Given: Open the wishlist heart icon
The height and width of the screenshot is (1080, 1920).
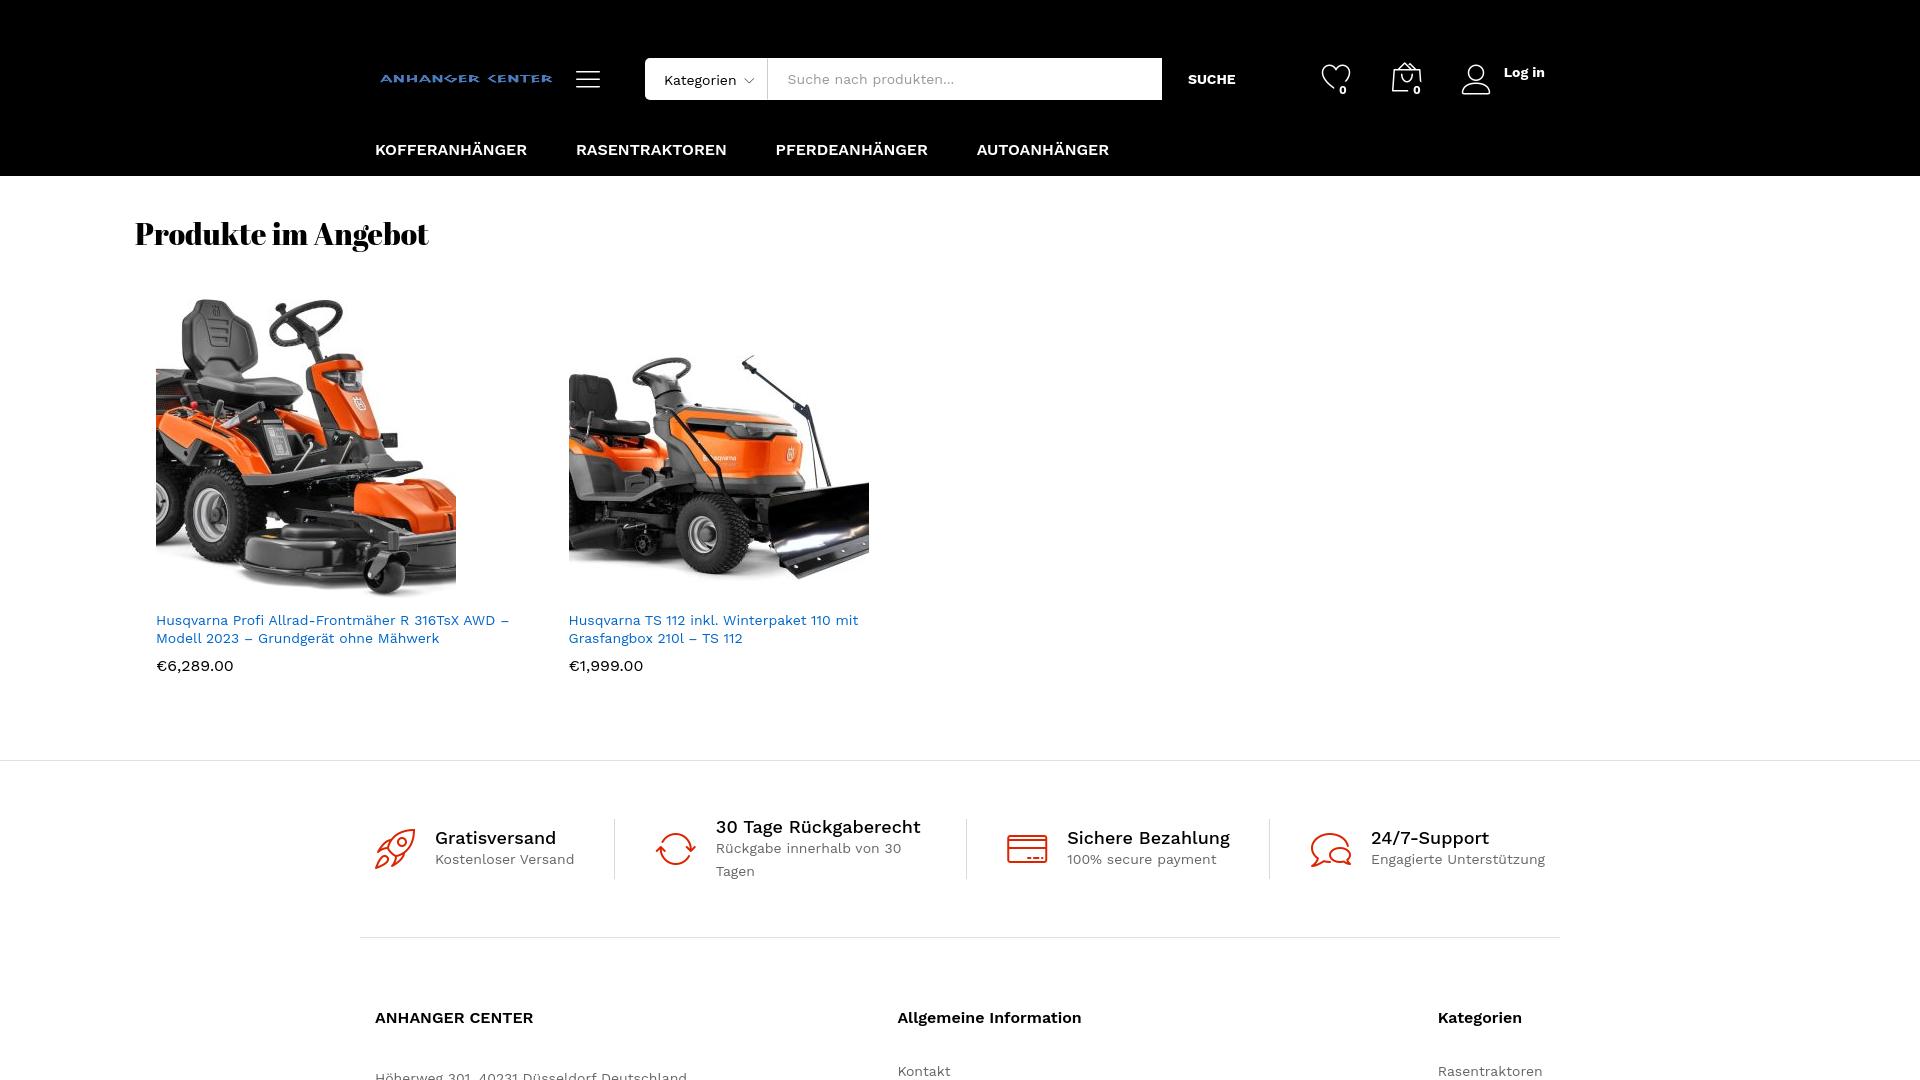Looking at the screenshot, I should coord(1335,77).
